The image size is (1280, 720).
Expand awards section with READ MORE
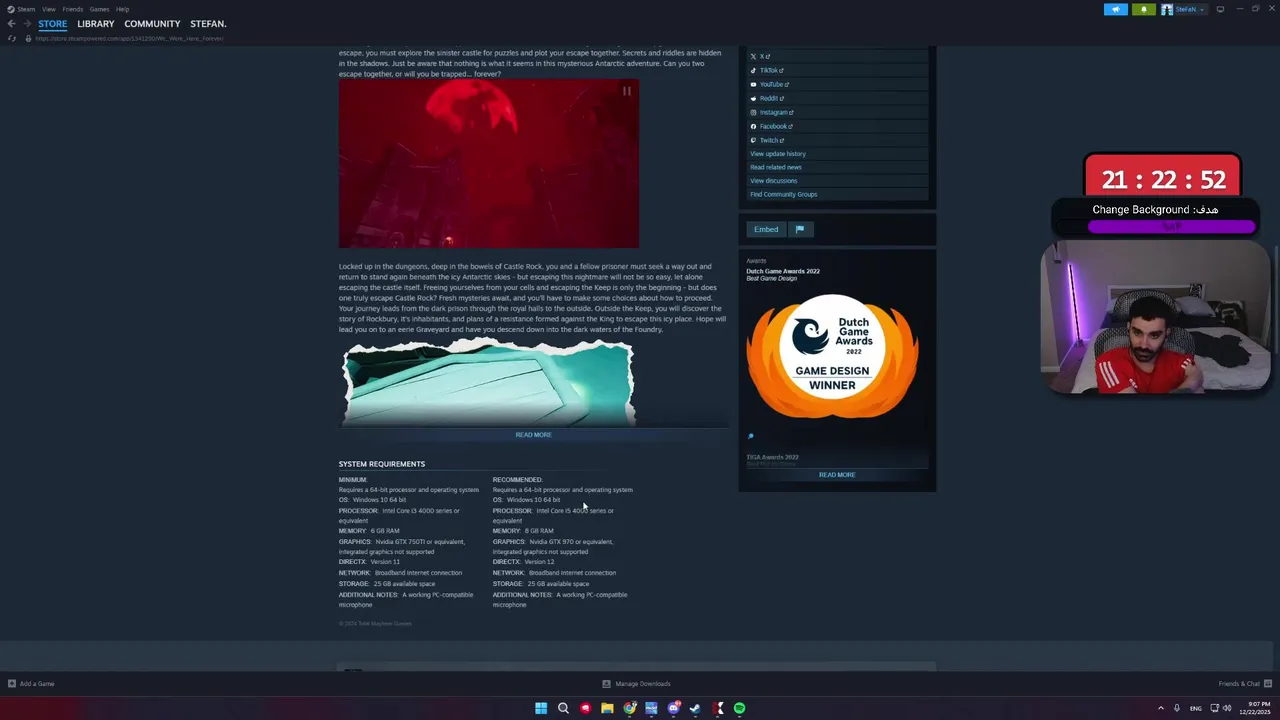(x=837, y=475)
